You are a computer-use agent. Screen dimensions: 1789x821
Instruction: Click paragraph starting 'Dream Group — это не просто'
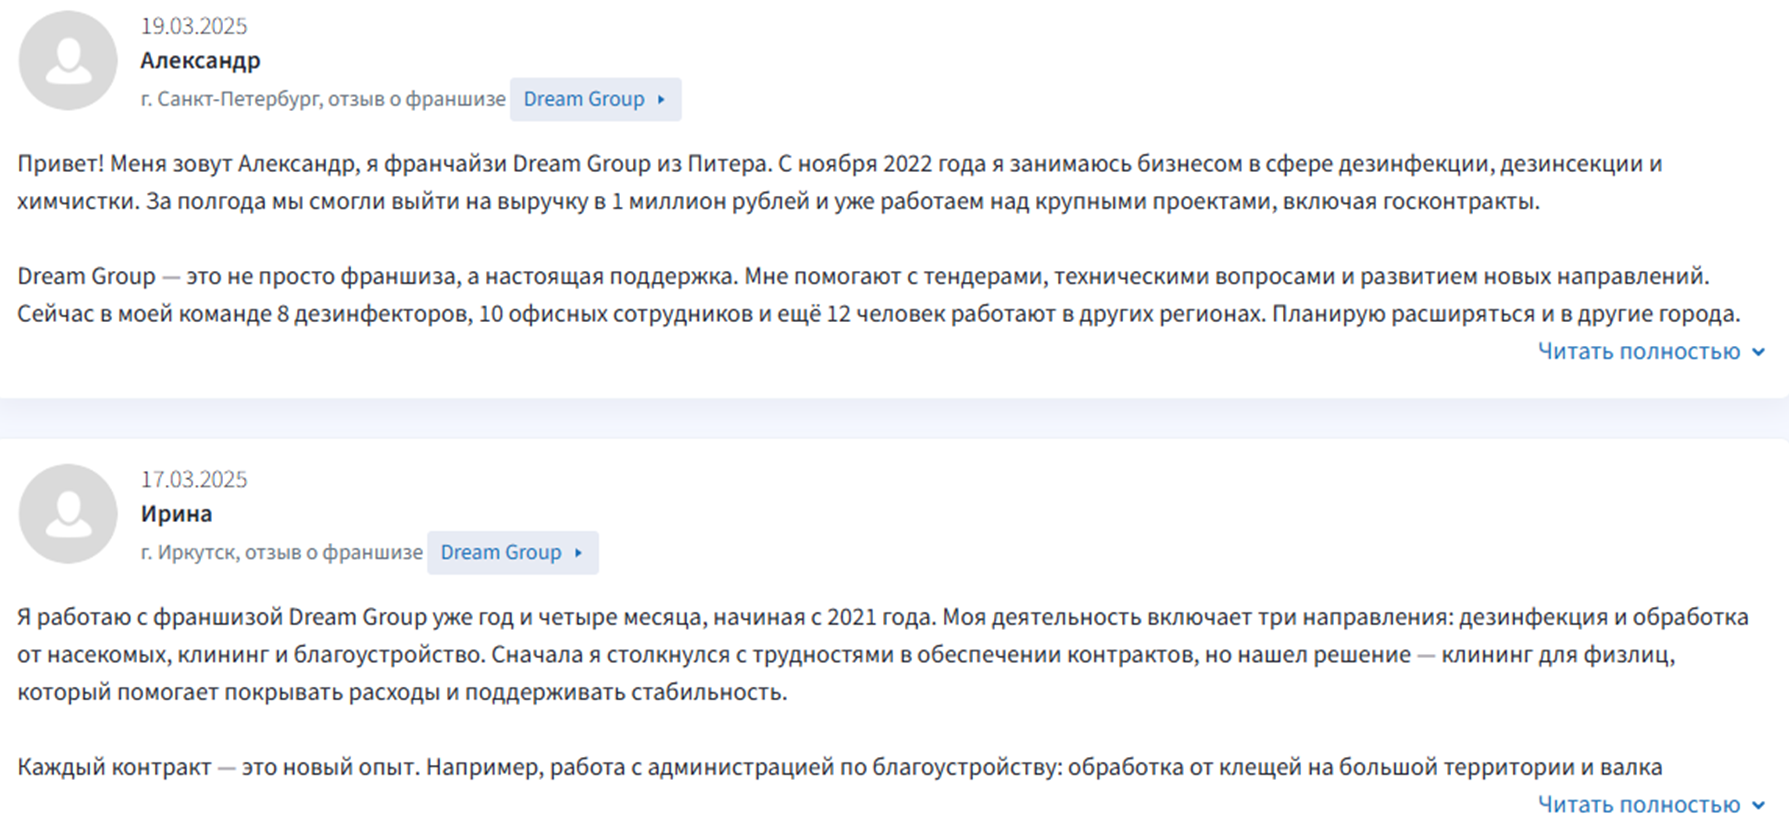(878, 295)
